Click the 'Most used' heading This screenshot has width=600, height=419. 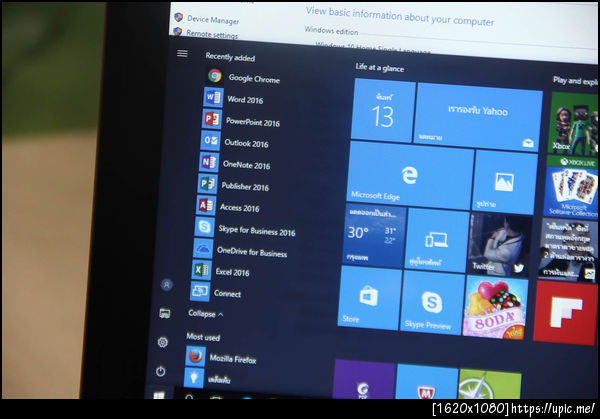coord(203,337)
